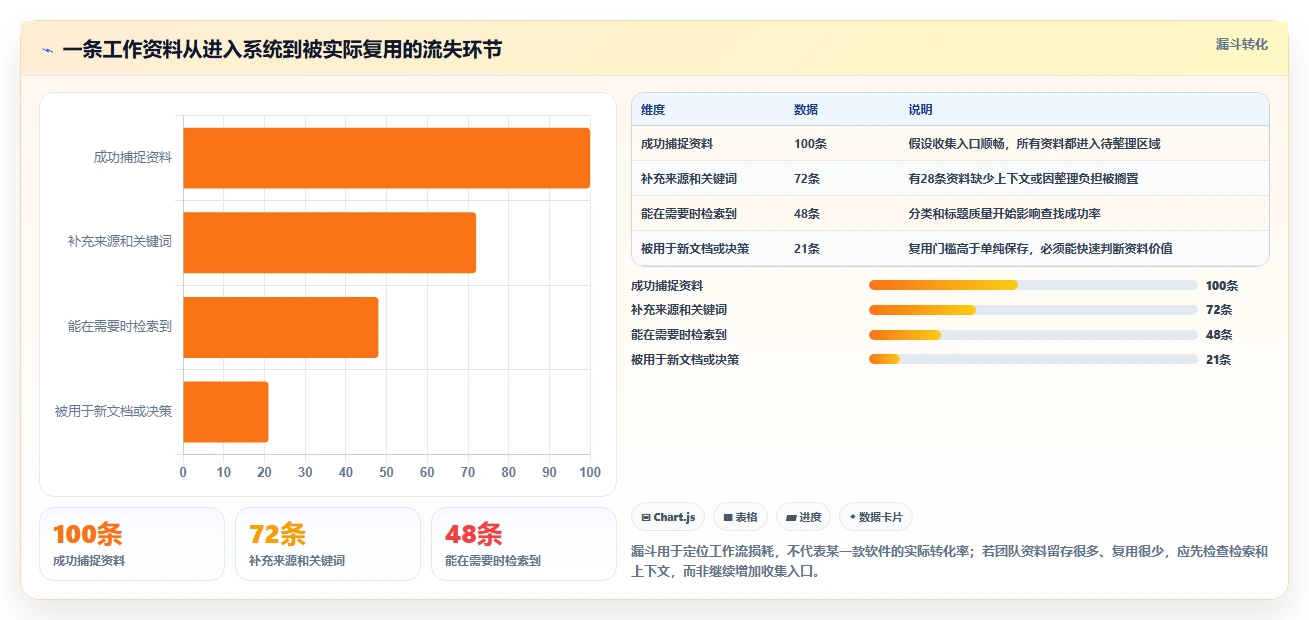The width and height of the screenshot is (1309, 620).
Task: Click the 72条 cell in the table
Action: click(x=807, y=179)
